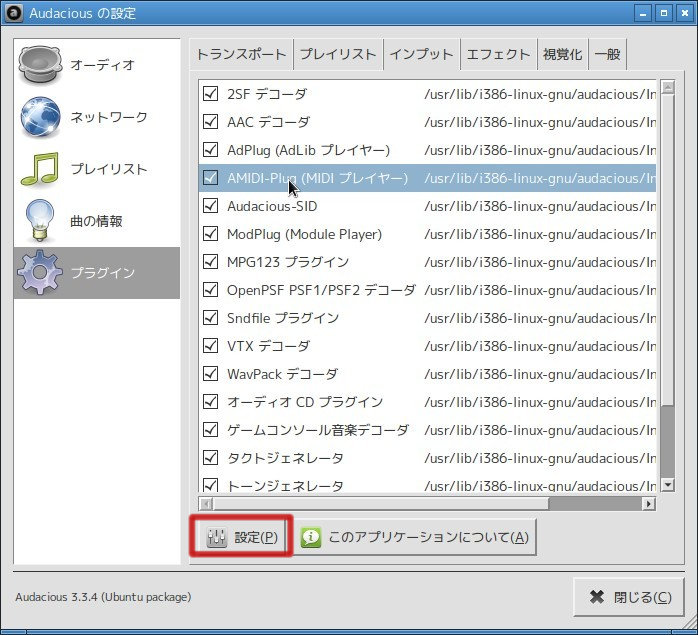Click the 設定(P) button
This screenshot has width=698, height=635.
pos(241,537)
